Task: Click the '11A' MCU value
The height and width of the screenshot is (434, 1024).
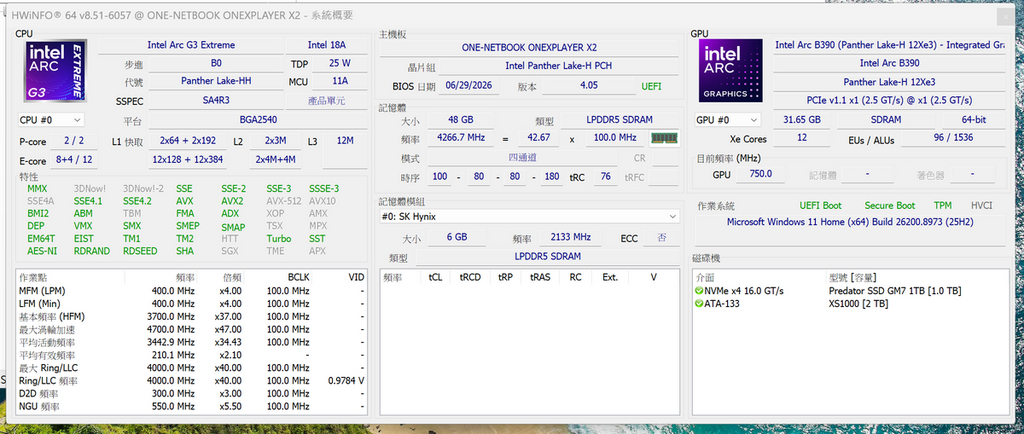Action: 340,82
